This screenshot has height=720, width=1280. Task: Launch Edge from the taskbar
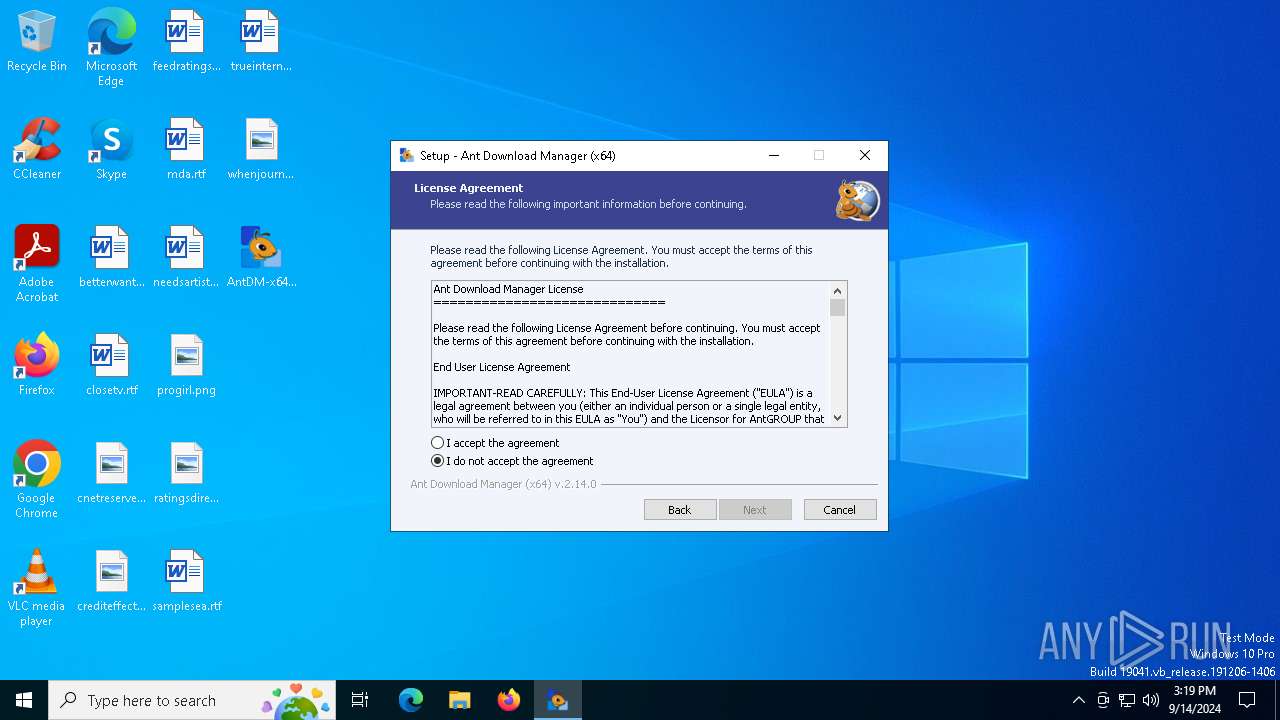pyautogui.click(x=411, y=700)
